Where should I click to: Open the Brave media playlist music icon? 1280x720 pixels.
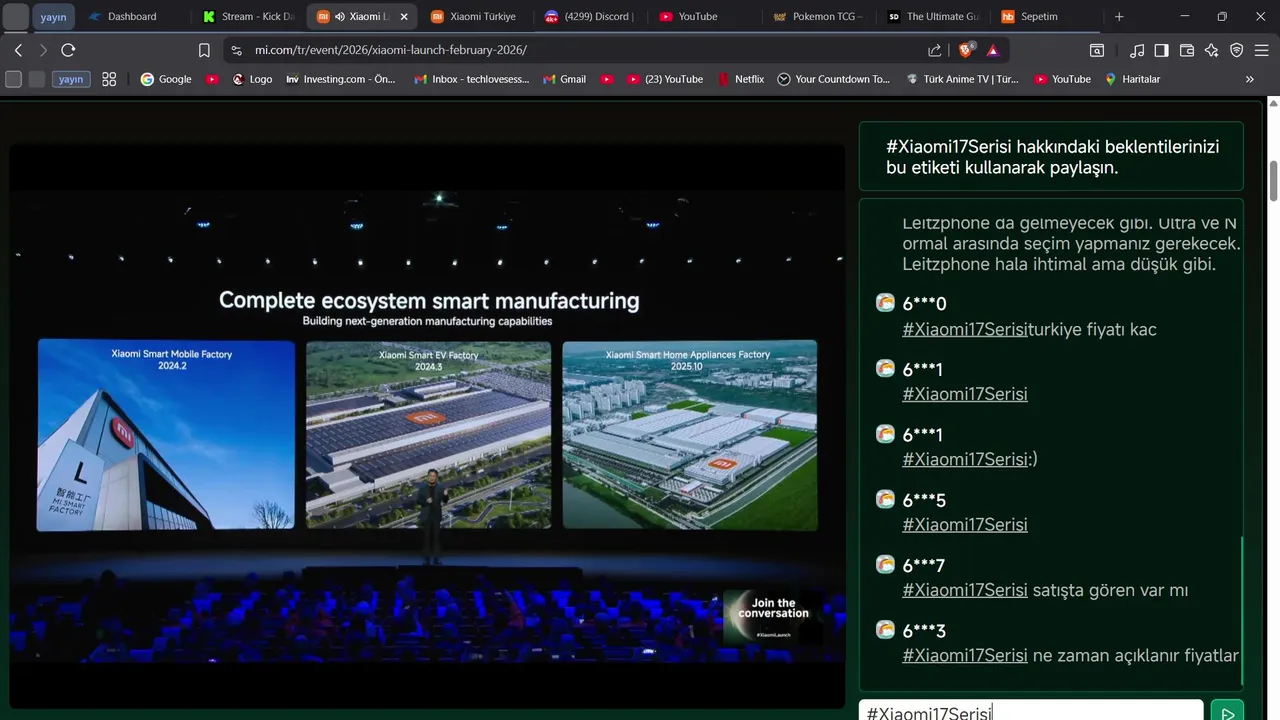(1137, 50)
